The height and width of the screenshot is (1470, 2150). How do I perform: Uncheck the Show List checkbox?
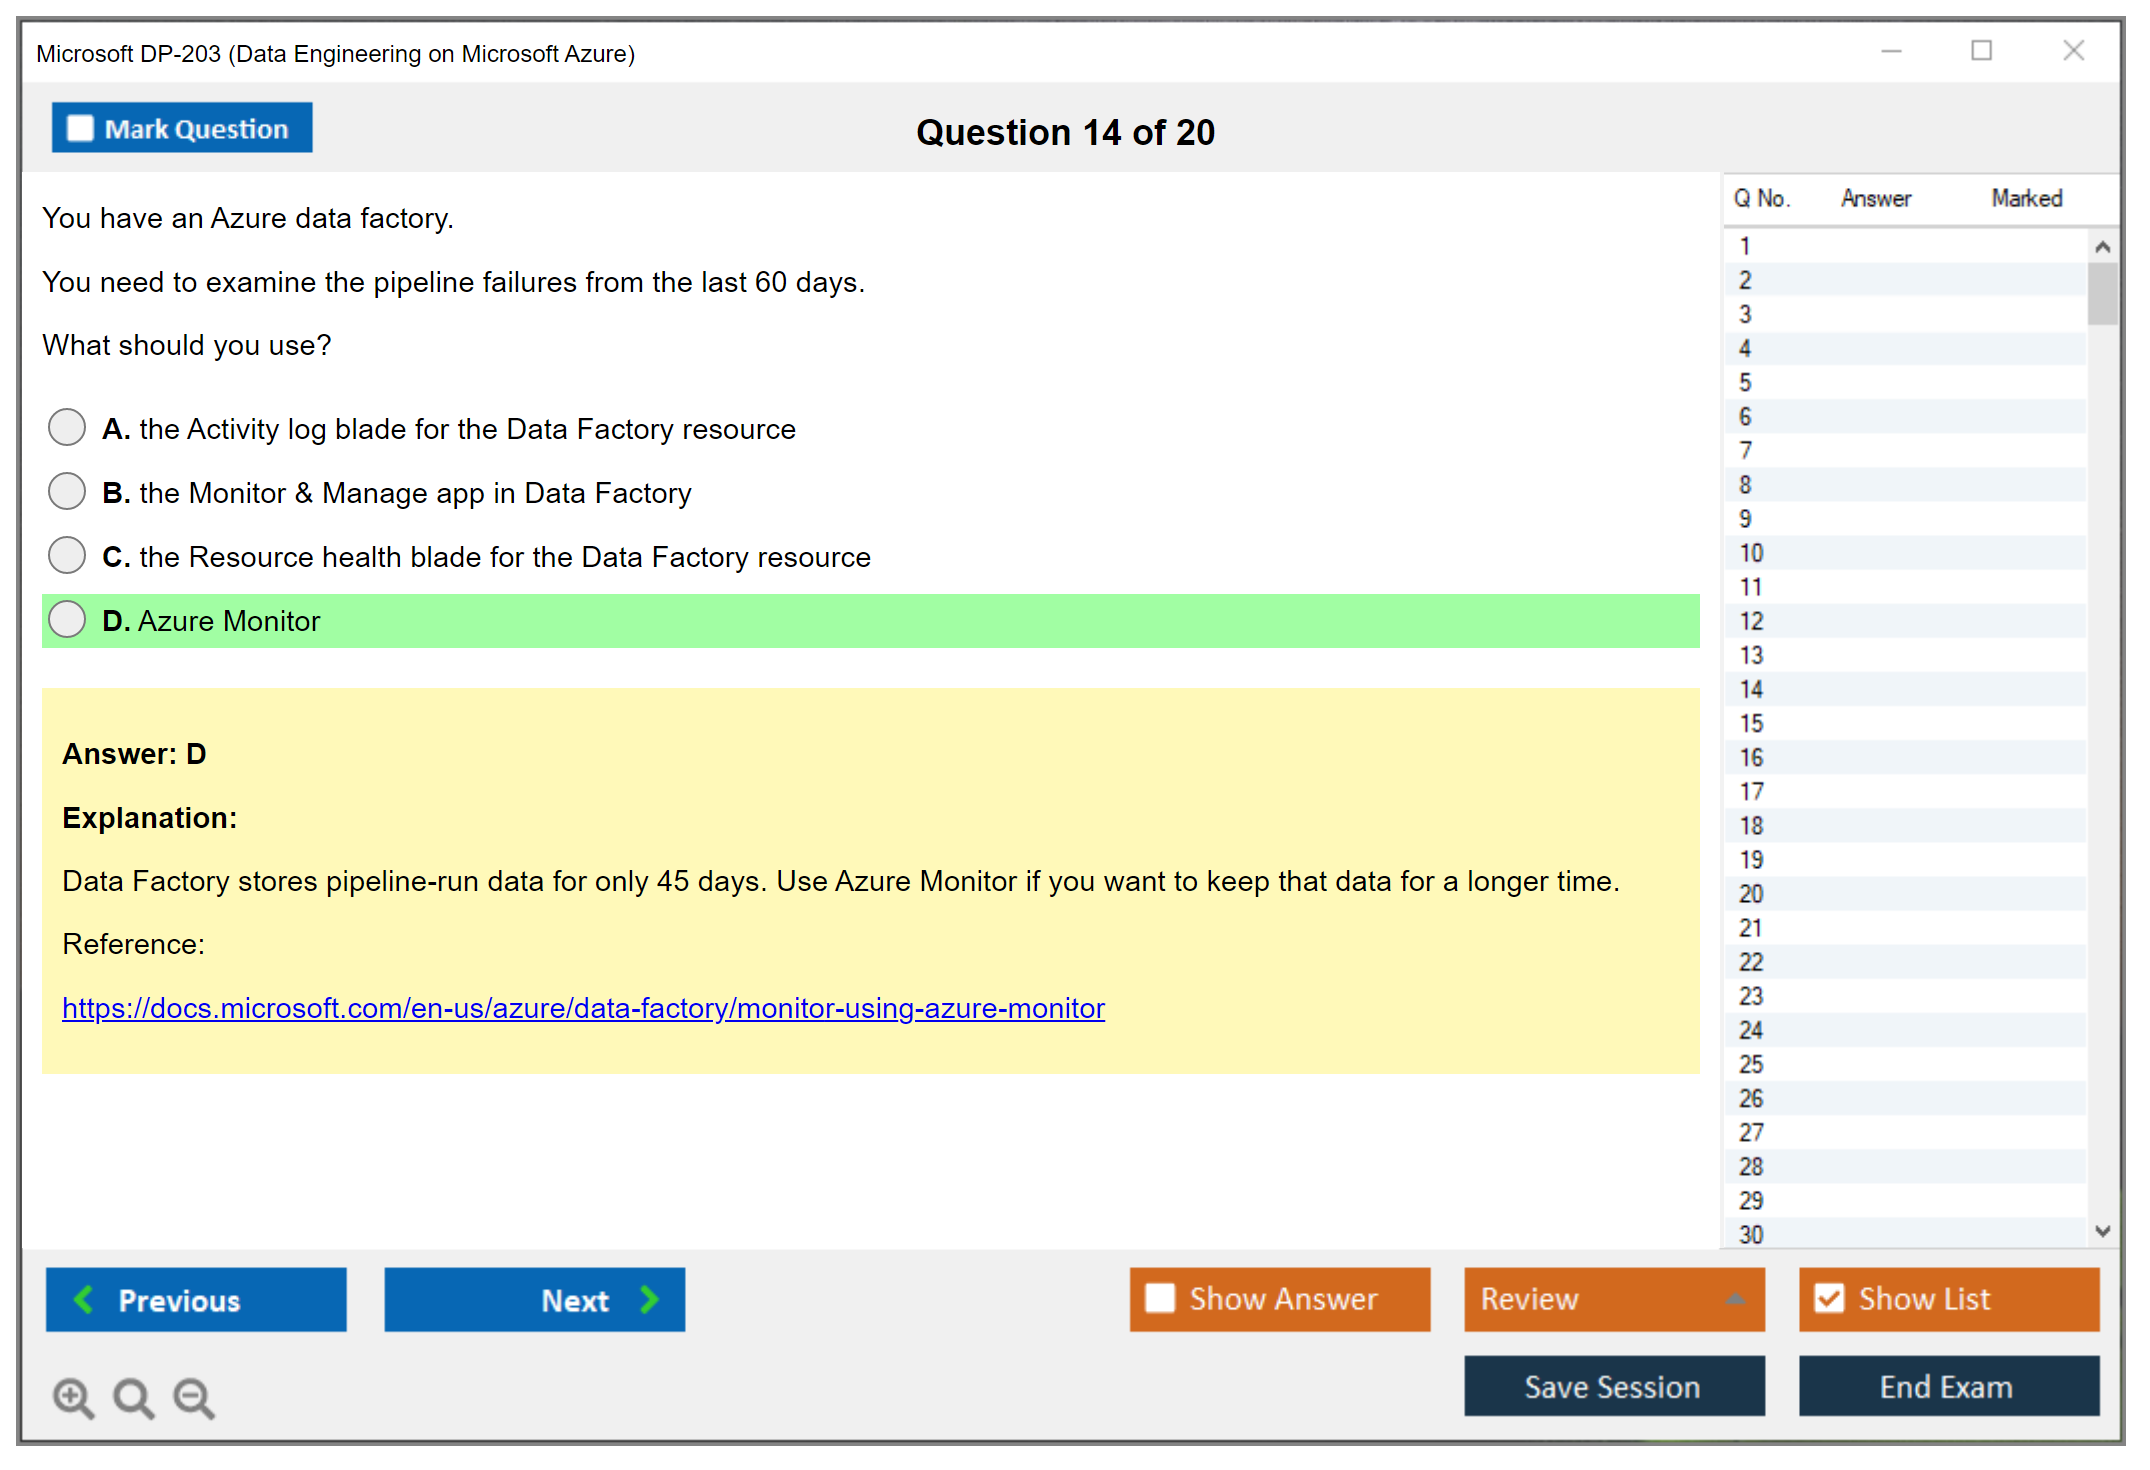pyautogui.click(x=1829, y=1298)
